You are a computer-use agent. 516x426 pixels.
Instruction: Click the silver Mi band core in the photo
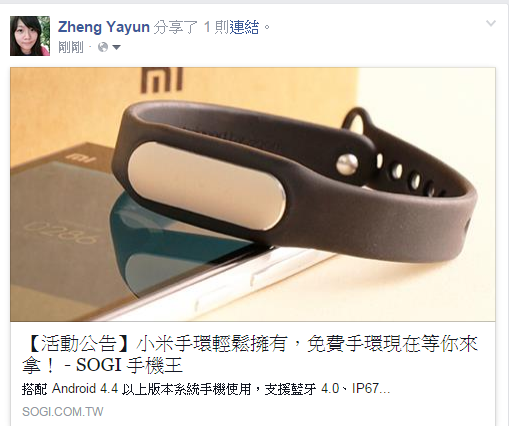click(x=207, y=185)
